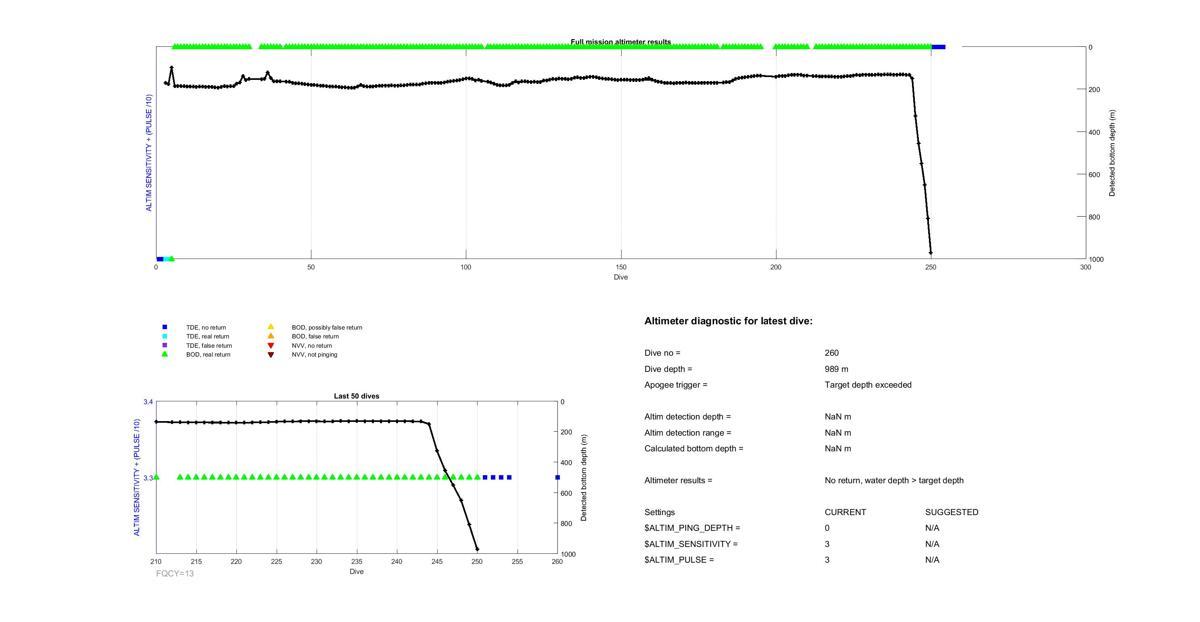Image resolution: width=1200 pixels, height=622 pixels.
Task: Click the 'Dive' x-axis label of top plot
Action: click(621, 277)
